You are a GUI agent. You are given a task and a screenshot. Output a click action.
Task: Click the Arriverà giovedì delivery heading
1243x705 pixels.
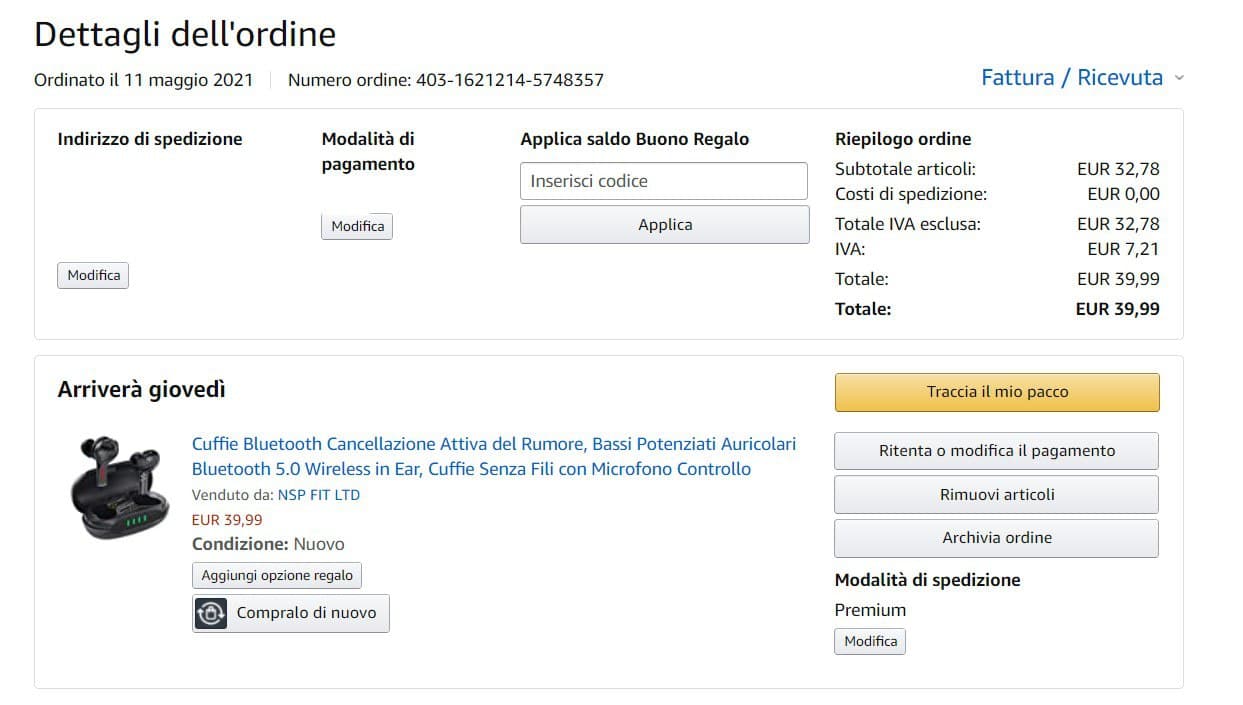[141, 390]
